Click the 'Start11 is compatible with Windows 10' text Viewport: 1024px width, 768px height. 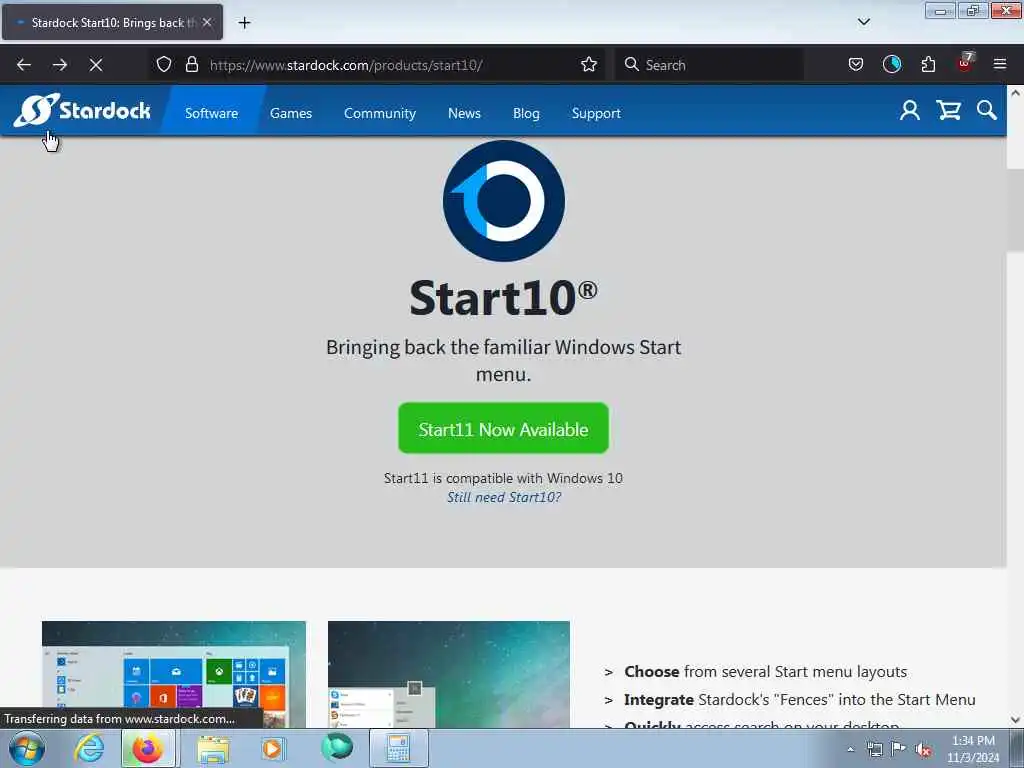tap(504, 478)
